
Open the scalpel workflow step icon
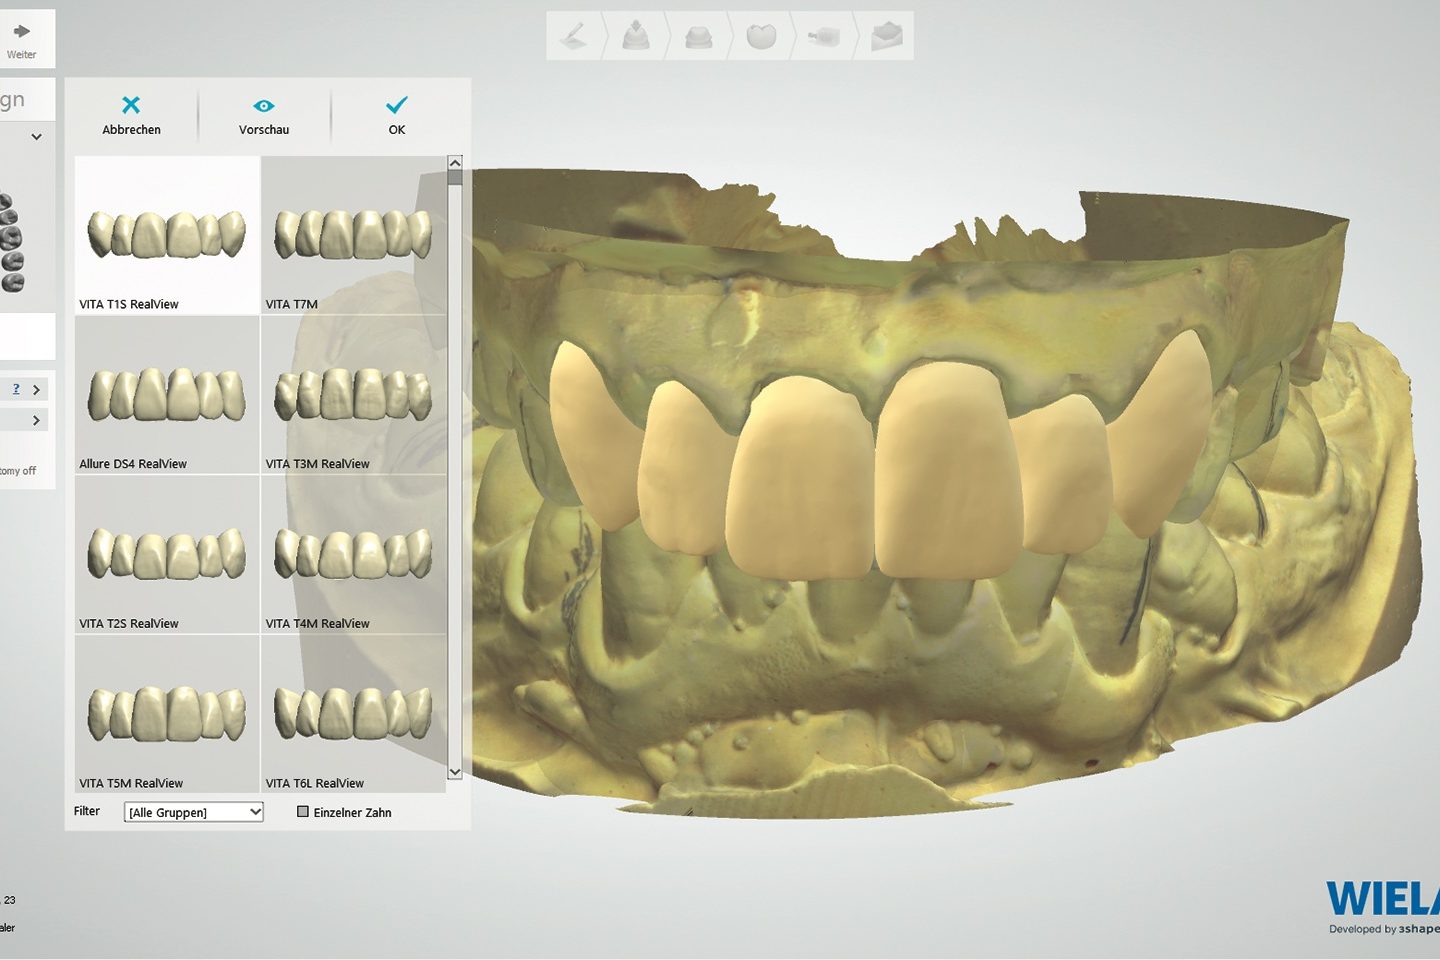[574, 37]
